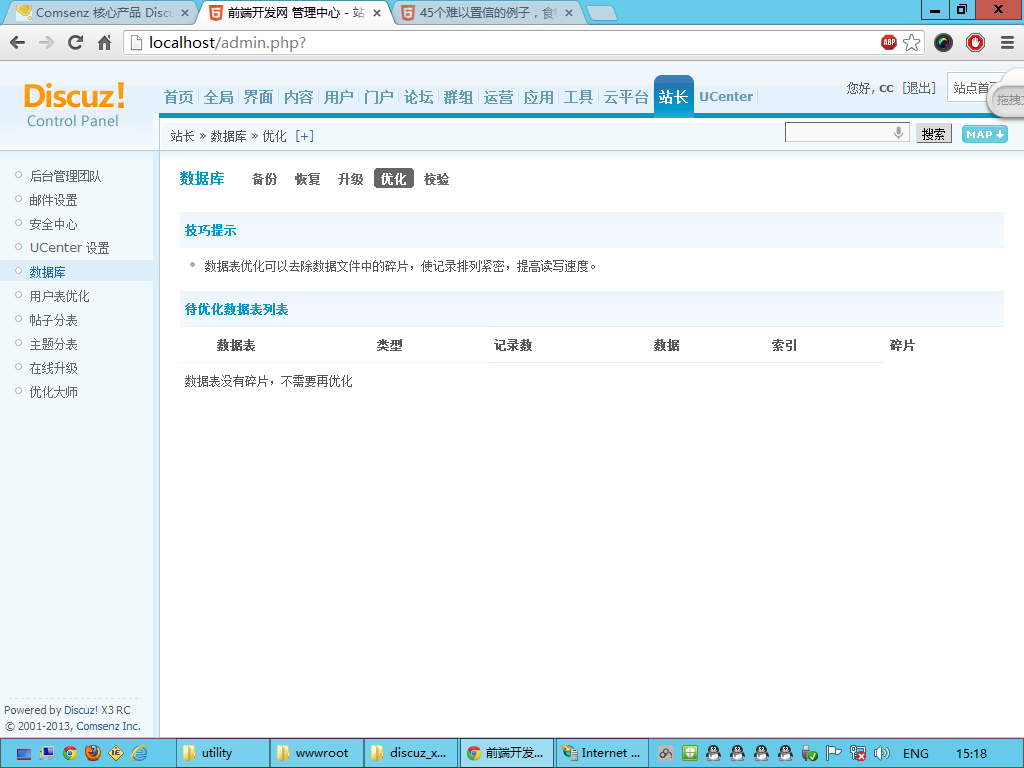The width and height of the screenshot is (1024, 768).
Task: Click microphone icon in search box
Action: click(899, 133)
